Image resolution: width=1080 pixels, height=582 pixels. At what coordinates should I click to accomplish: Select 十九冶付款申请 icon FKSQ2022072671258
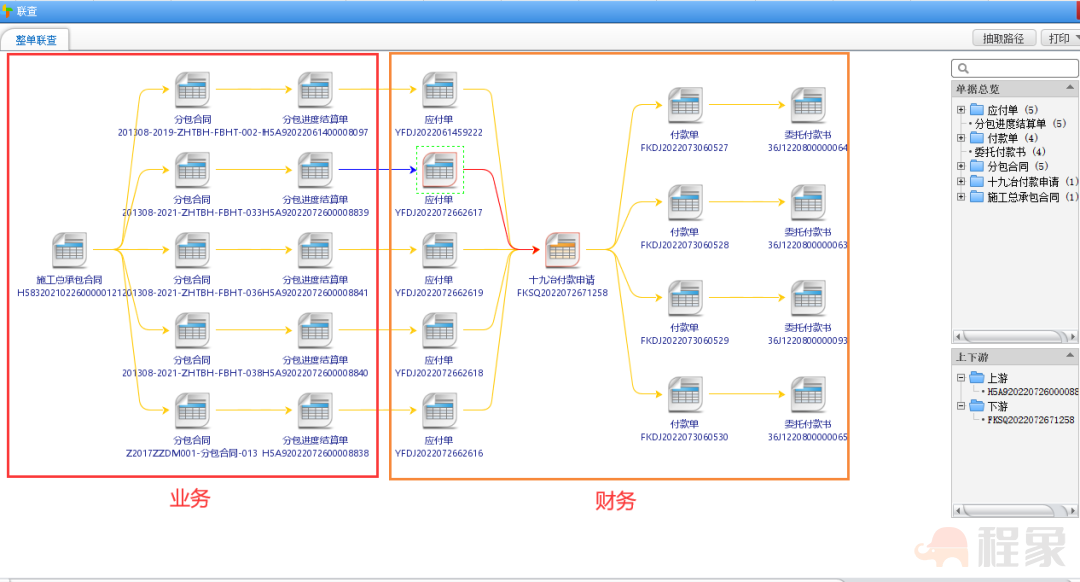pos(562,250)
